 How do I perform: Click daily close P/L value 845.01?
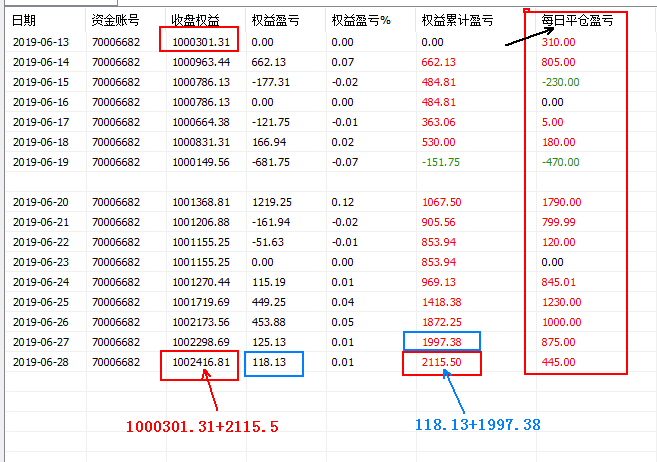click(559, 282)
